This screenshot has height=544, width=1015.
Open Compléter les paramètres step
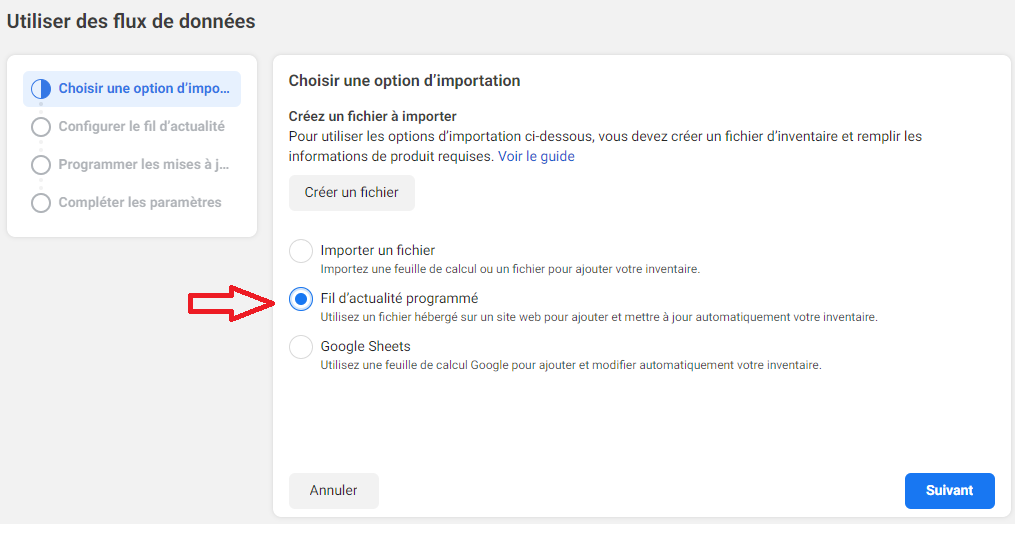tap(126, 203)
